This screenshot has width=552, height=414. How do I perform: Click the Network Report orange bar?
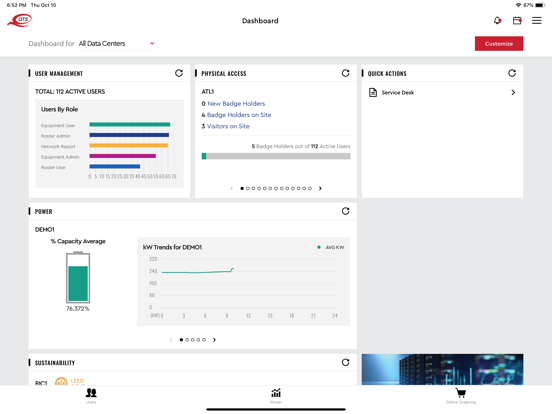[128, 145]
